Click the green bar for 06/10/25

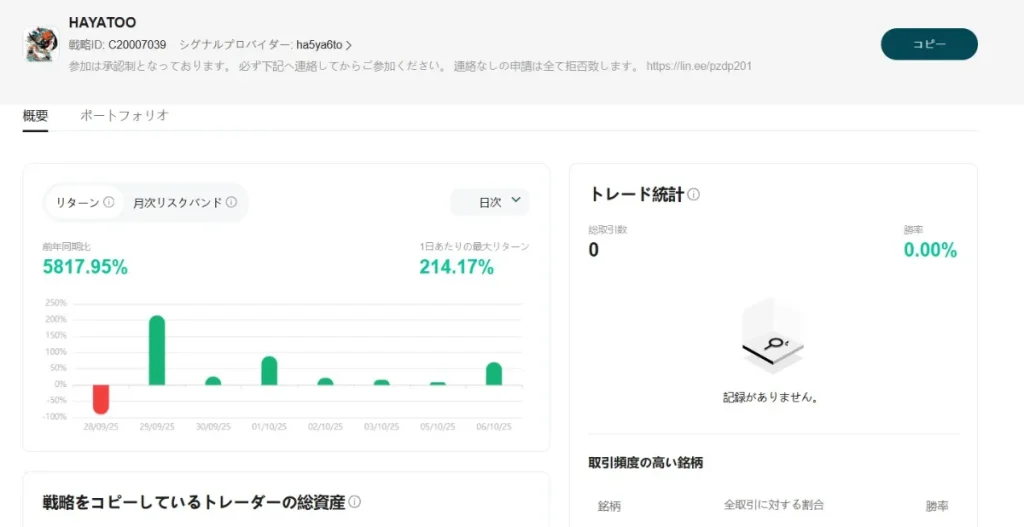click(x=494, y=374)
